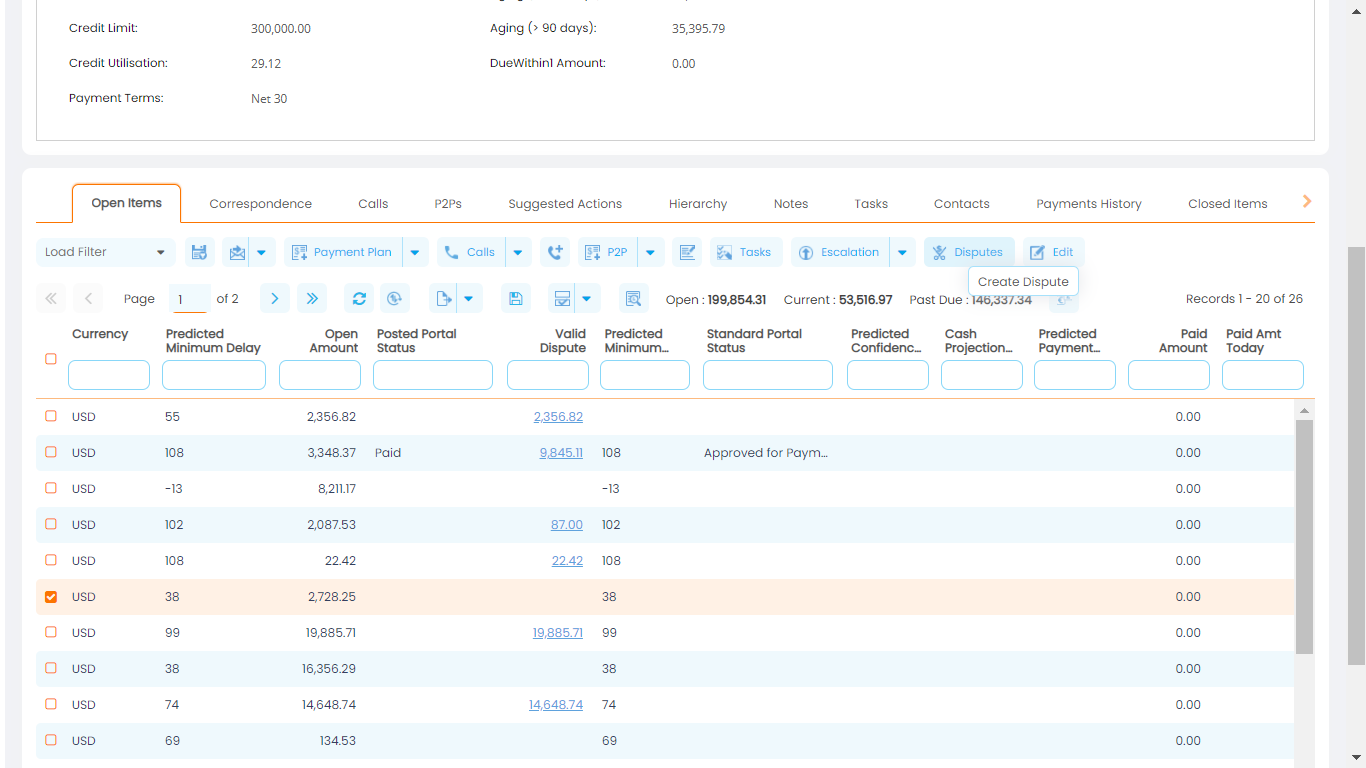Select the Disputes tool in the toolbar
The image size is (1366, 768).
coord(968,252)
